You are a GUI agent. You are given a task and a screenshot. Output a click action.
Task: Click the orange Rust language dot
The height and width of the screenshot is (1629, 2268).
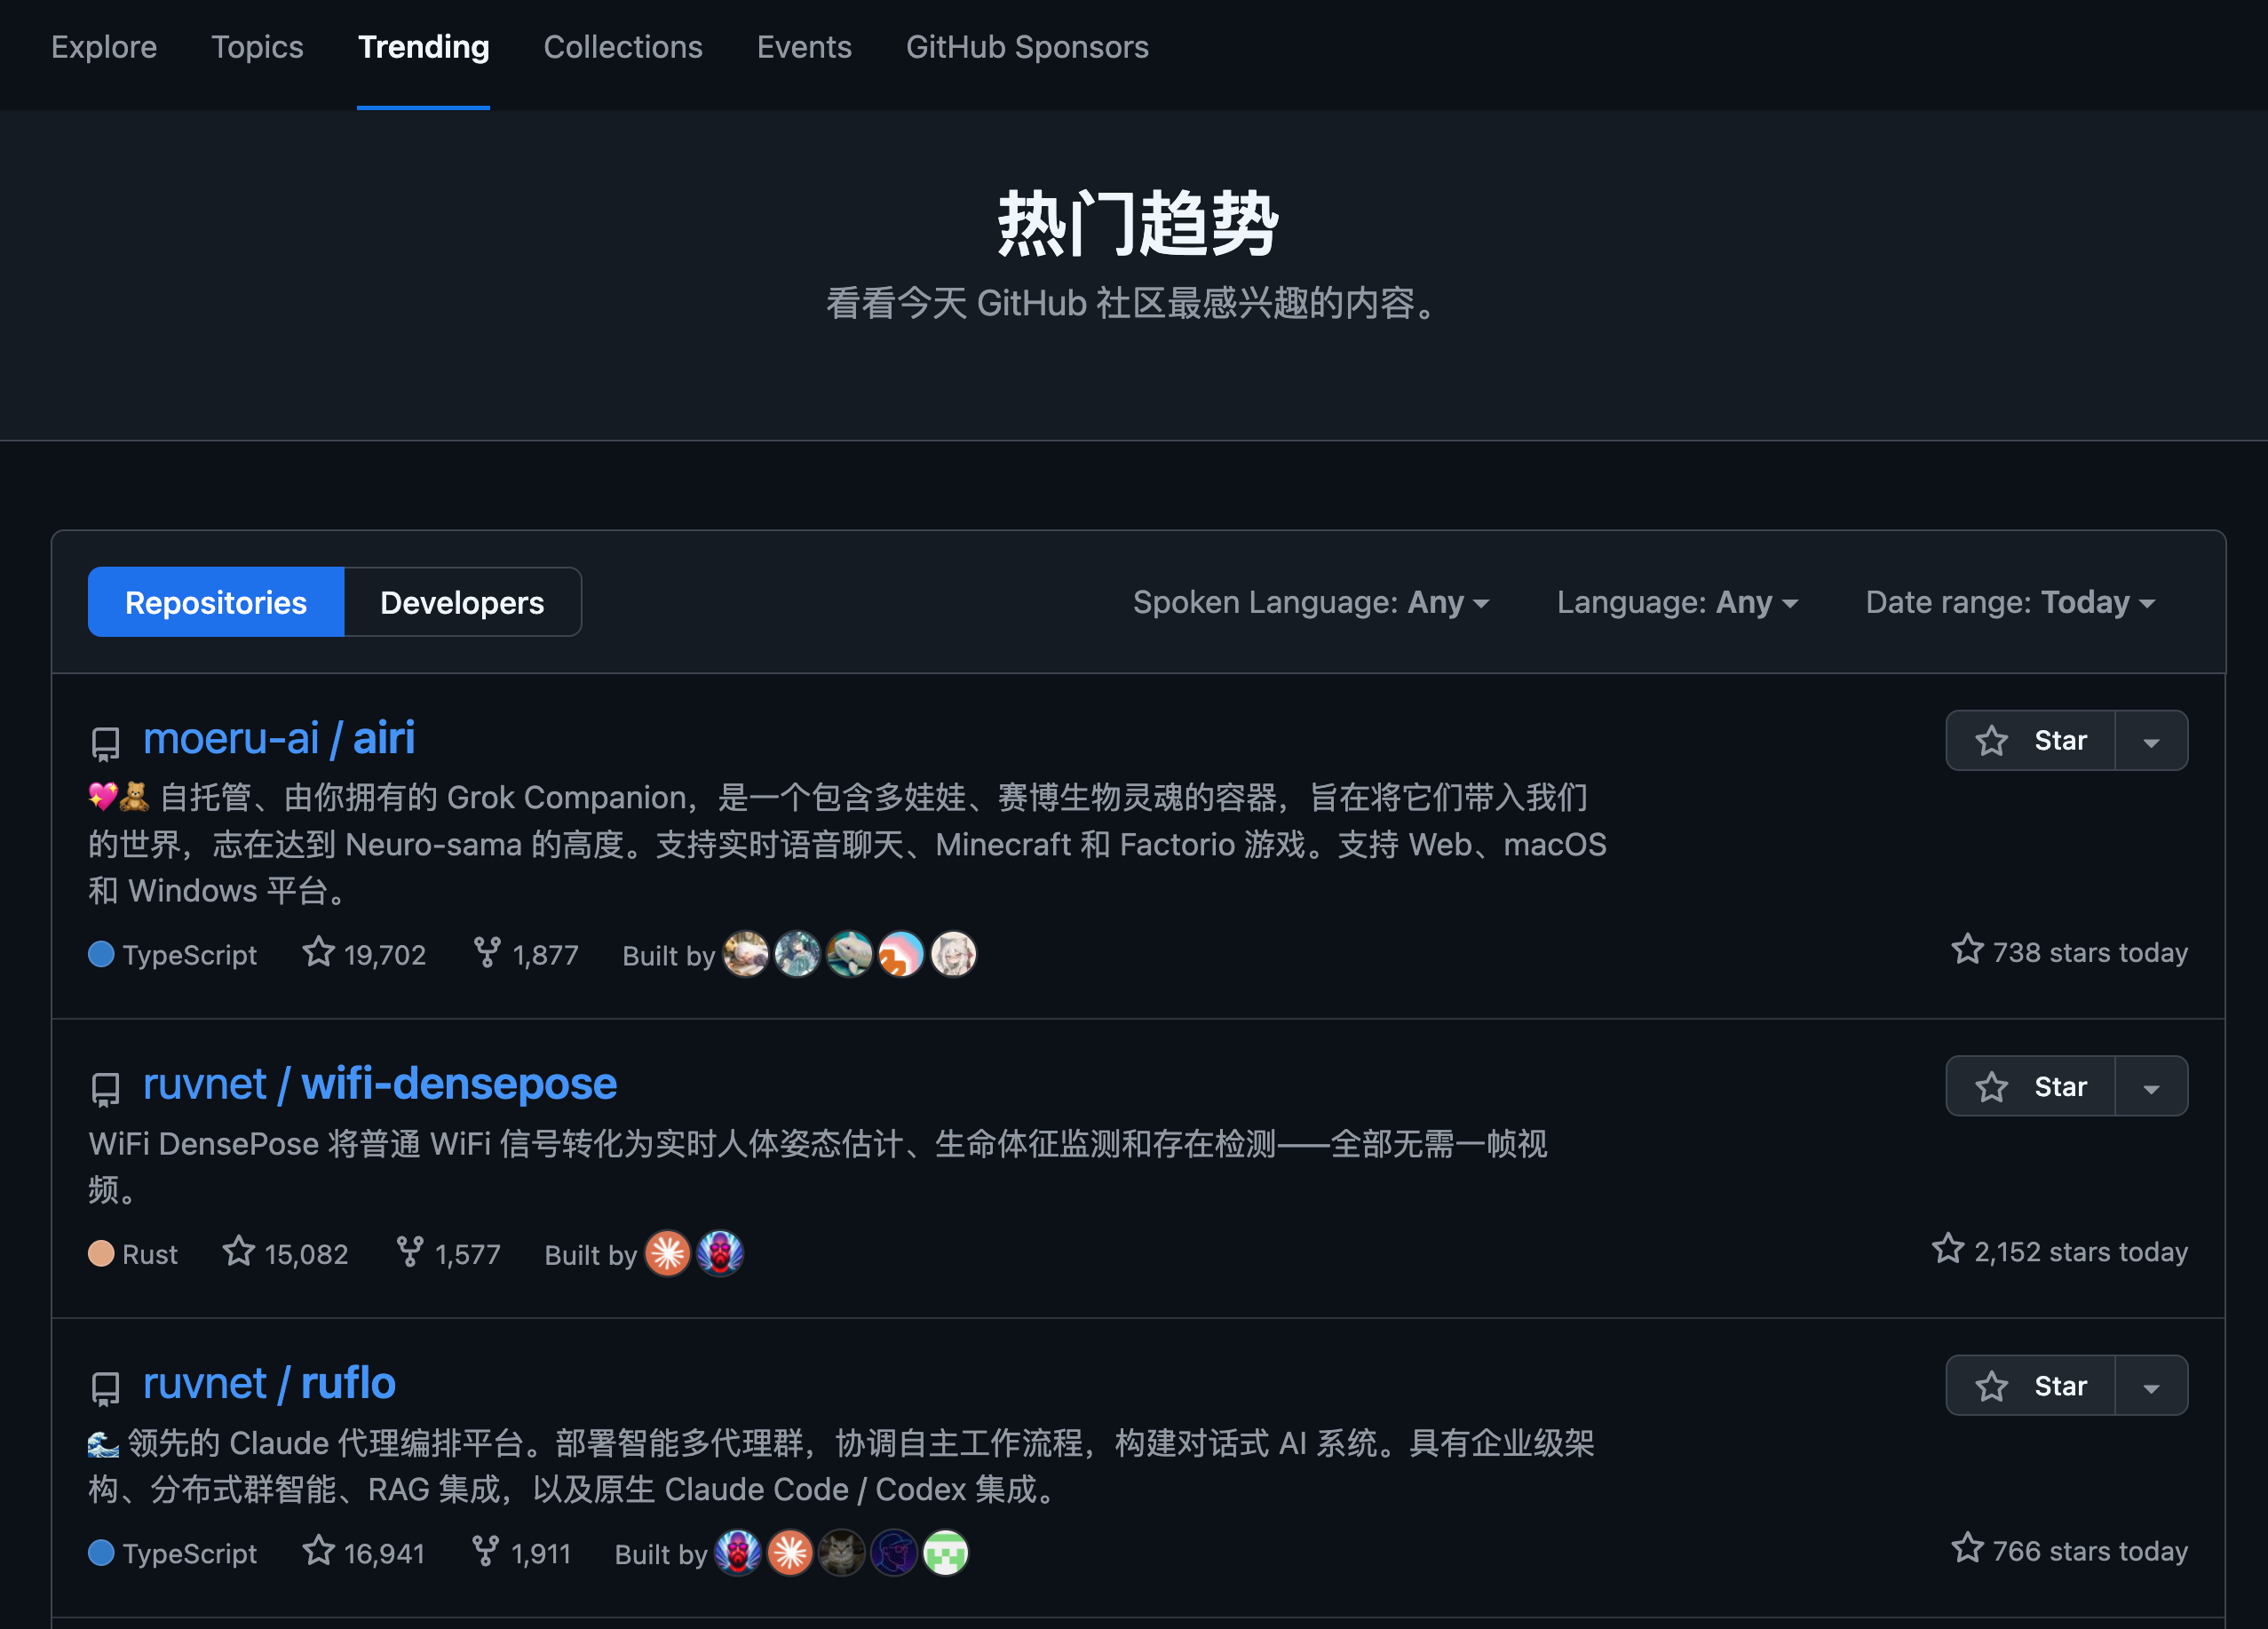click(x=101, y=1252)
